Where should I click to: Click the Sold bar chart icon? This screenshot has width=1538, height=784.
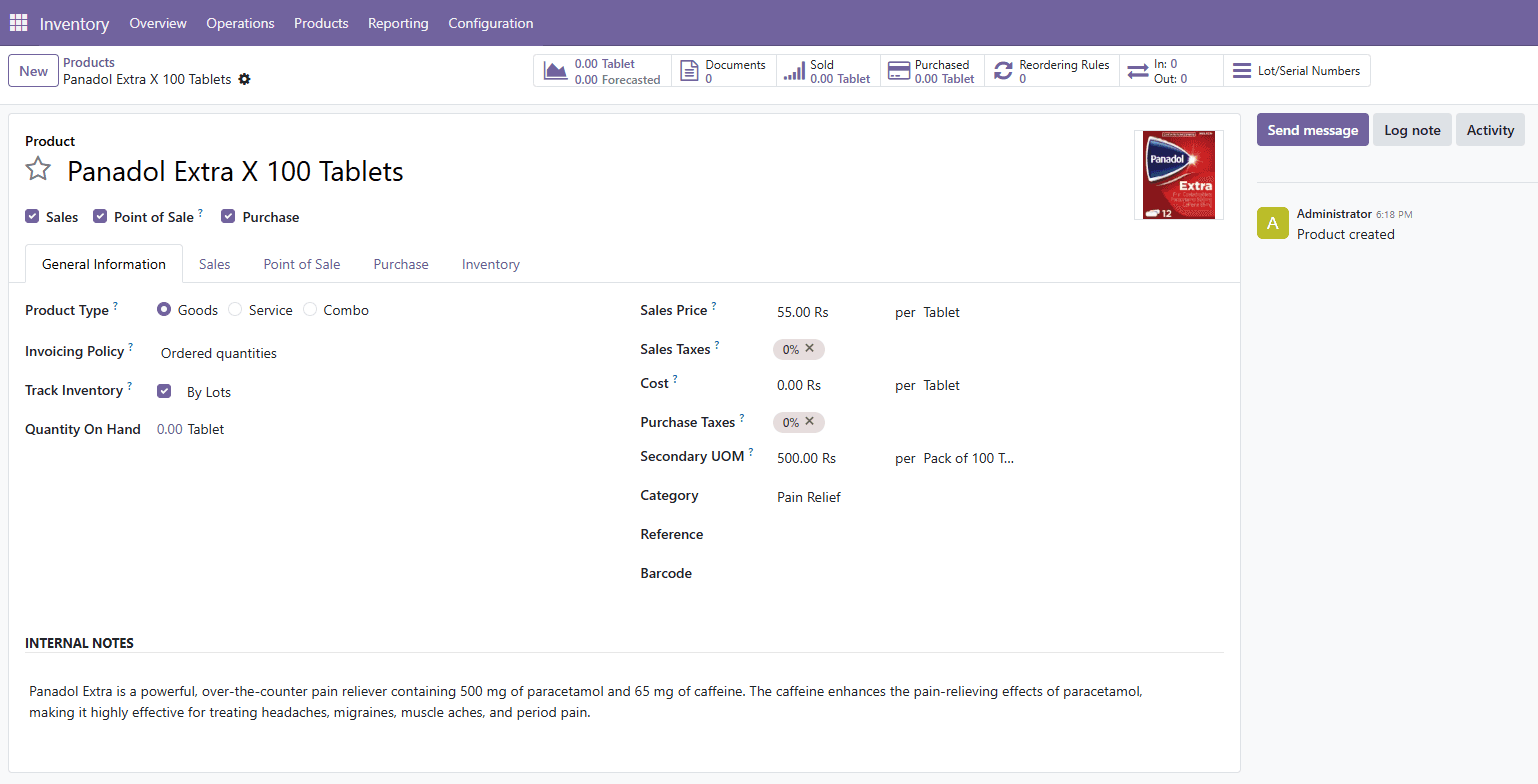[794, 71]
